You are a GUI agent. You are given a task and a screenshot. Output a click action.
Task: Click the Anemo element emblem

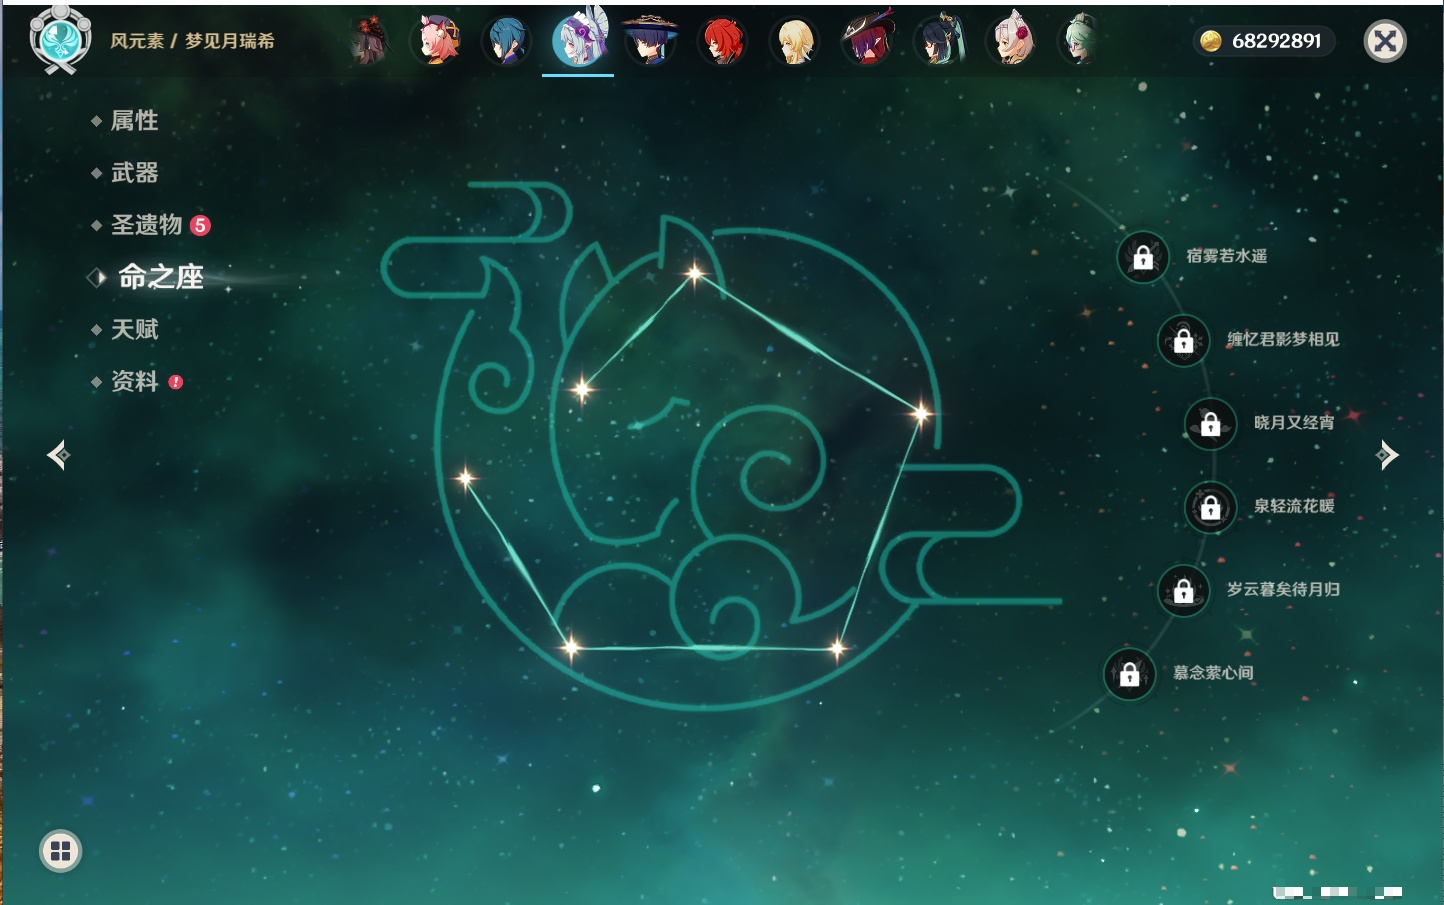pos(60,39)
